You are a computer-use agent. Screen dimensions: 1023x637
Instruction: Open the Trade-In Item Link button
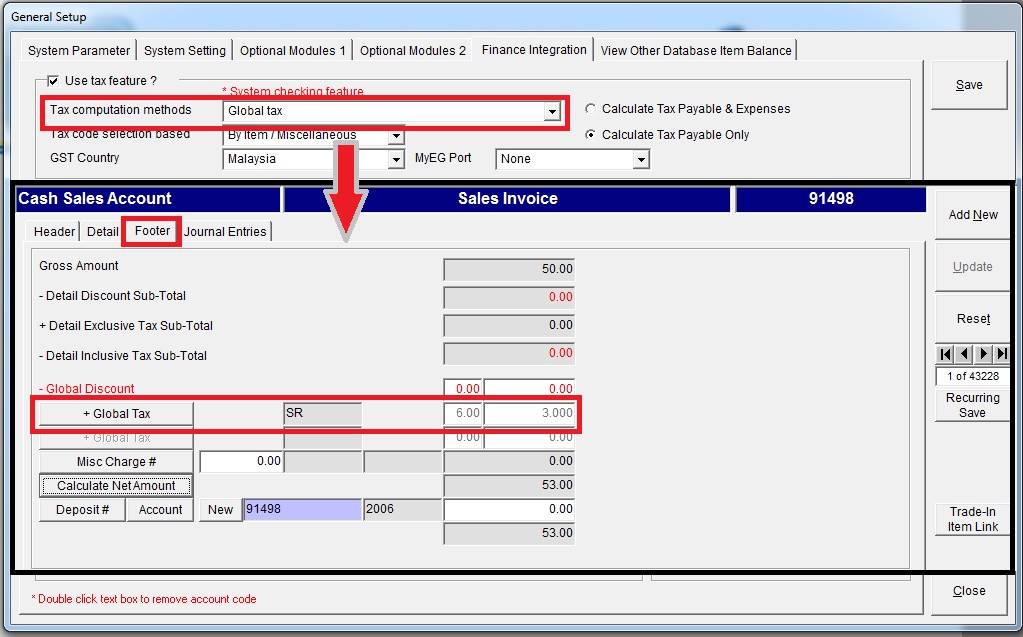point(973,519)
